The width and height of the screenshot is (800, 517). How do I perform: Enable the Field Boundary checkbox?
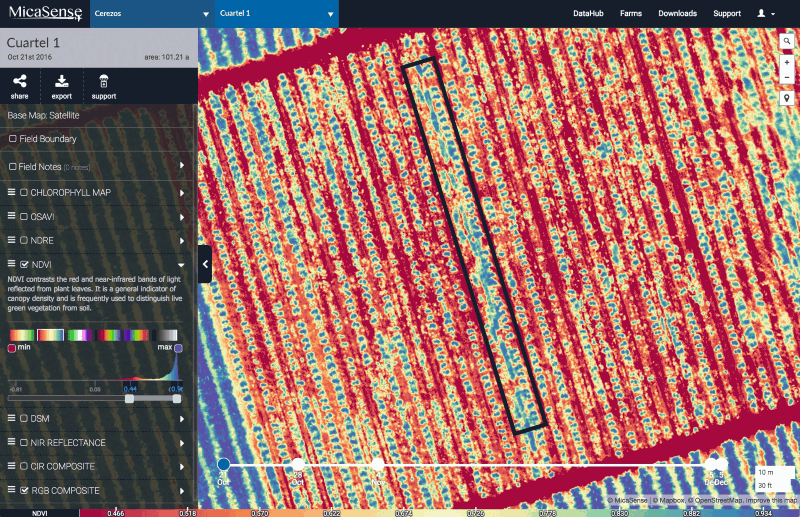[13, 139]
